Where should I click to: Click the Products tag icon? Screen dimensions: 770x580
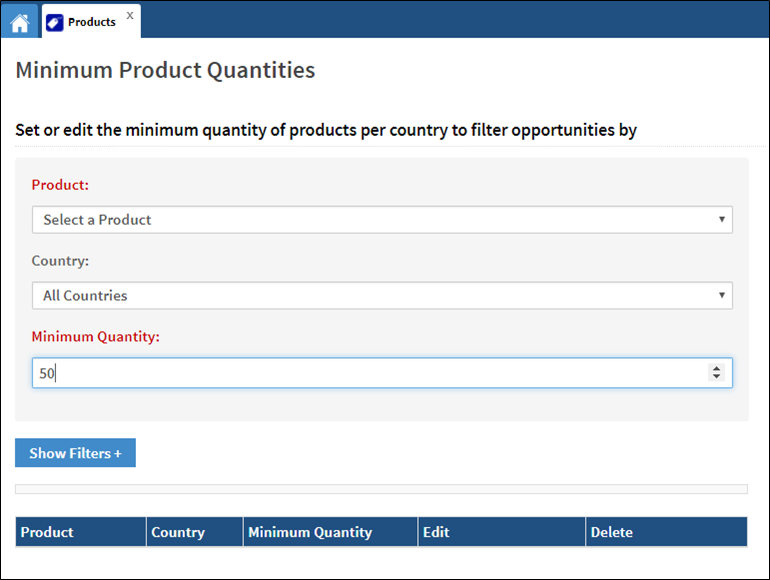[x=55, y=23]
